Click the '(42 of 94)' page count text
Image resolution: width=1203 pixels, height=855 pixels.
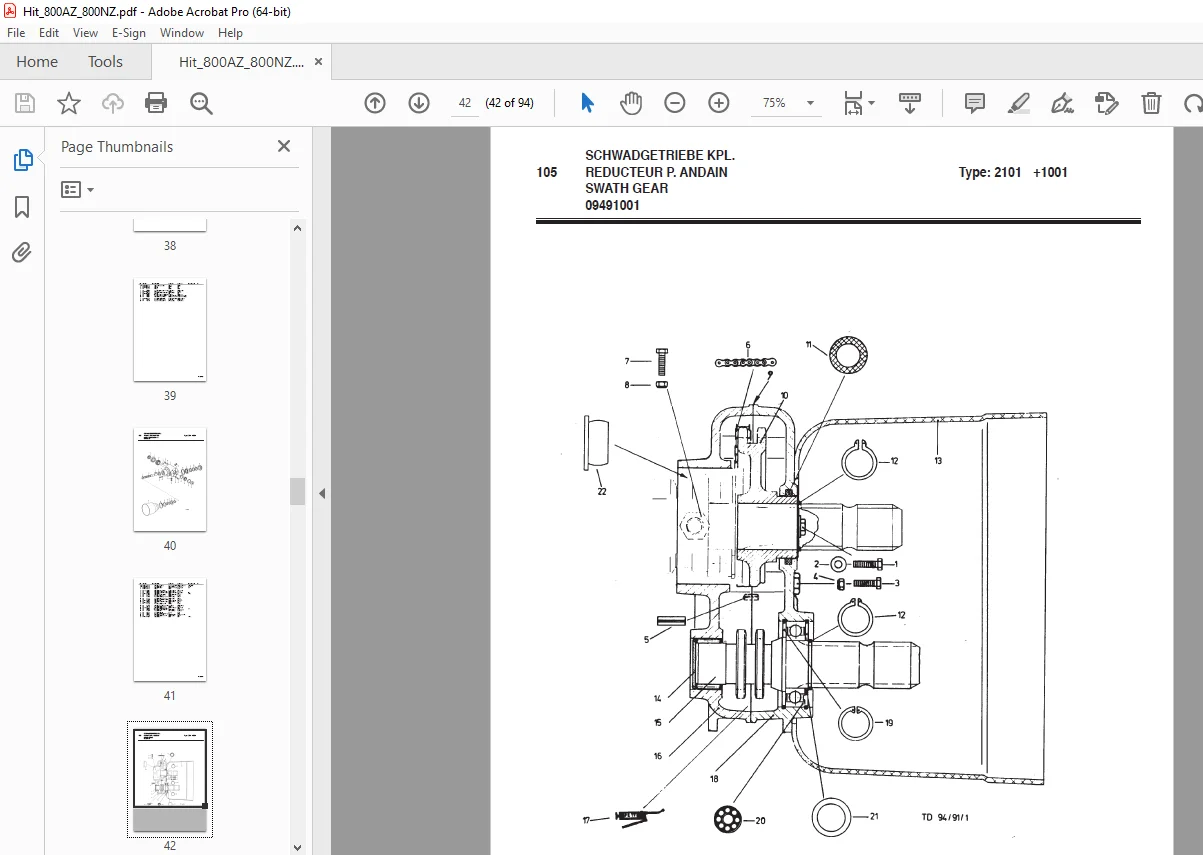[509, 103]
